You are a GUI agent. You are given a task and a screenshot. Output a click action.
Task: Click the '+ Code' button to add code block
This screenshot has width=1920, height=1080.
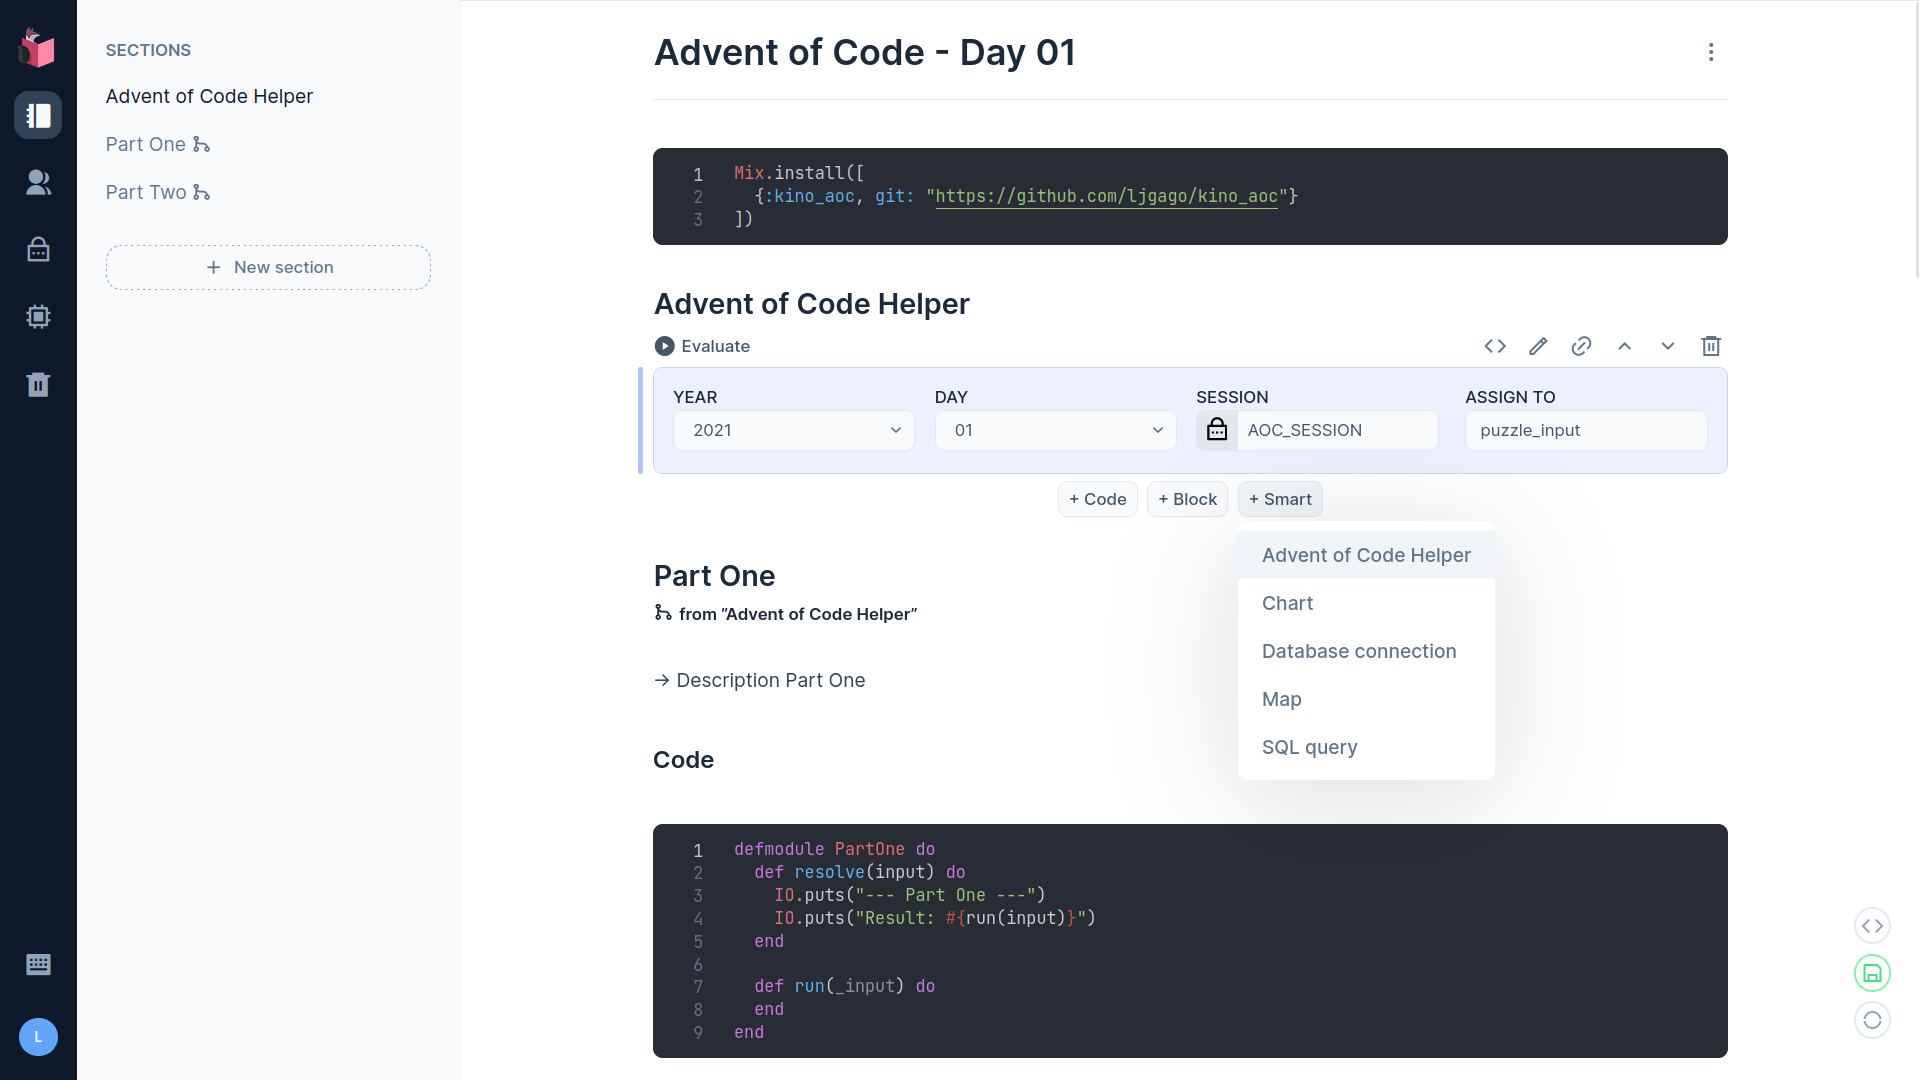[x=1097, y=498]
